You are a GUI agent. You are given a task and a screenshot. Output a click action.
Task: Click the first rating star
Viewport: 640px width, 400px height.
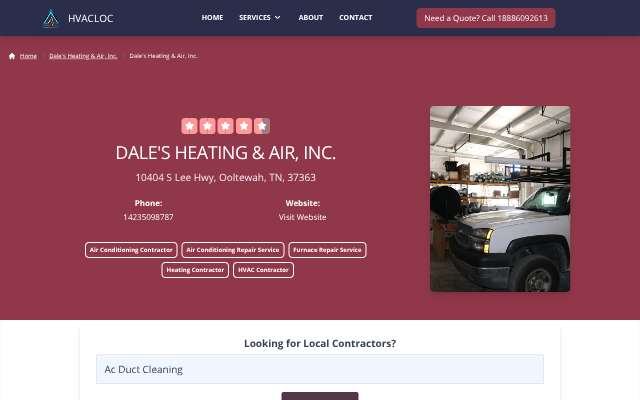tap(189, 126)
